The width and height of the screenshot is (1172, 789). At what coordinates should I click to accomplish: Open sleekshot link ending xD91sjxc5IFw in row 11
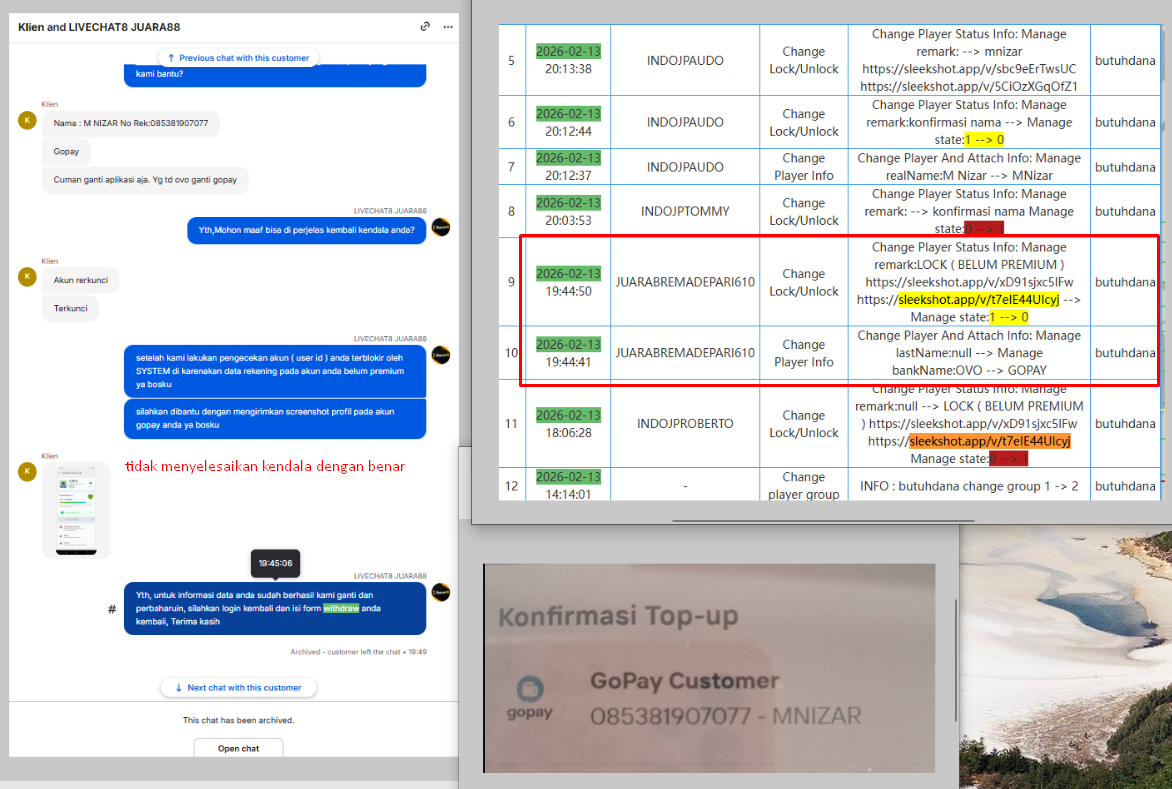click(x=972, y=424)
